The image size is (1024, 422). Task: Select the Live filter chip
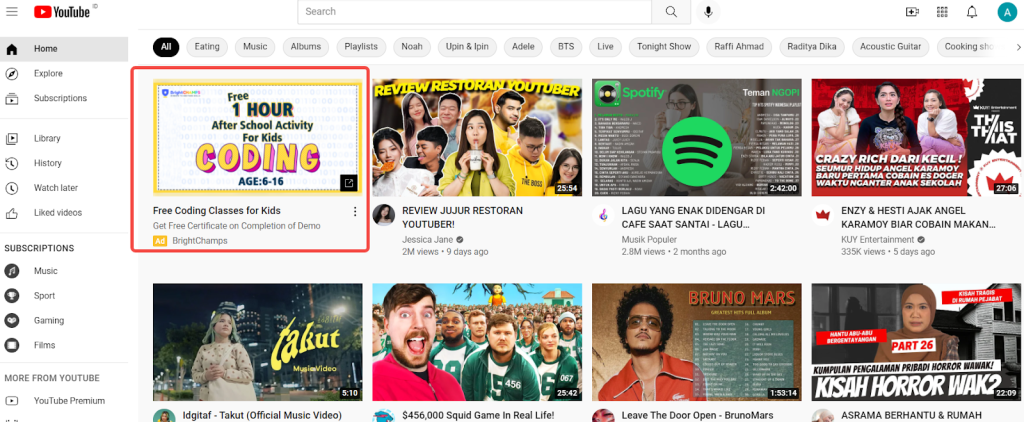(x=605, y=47)
